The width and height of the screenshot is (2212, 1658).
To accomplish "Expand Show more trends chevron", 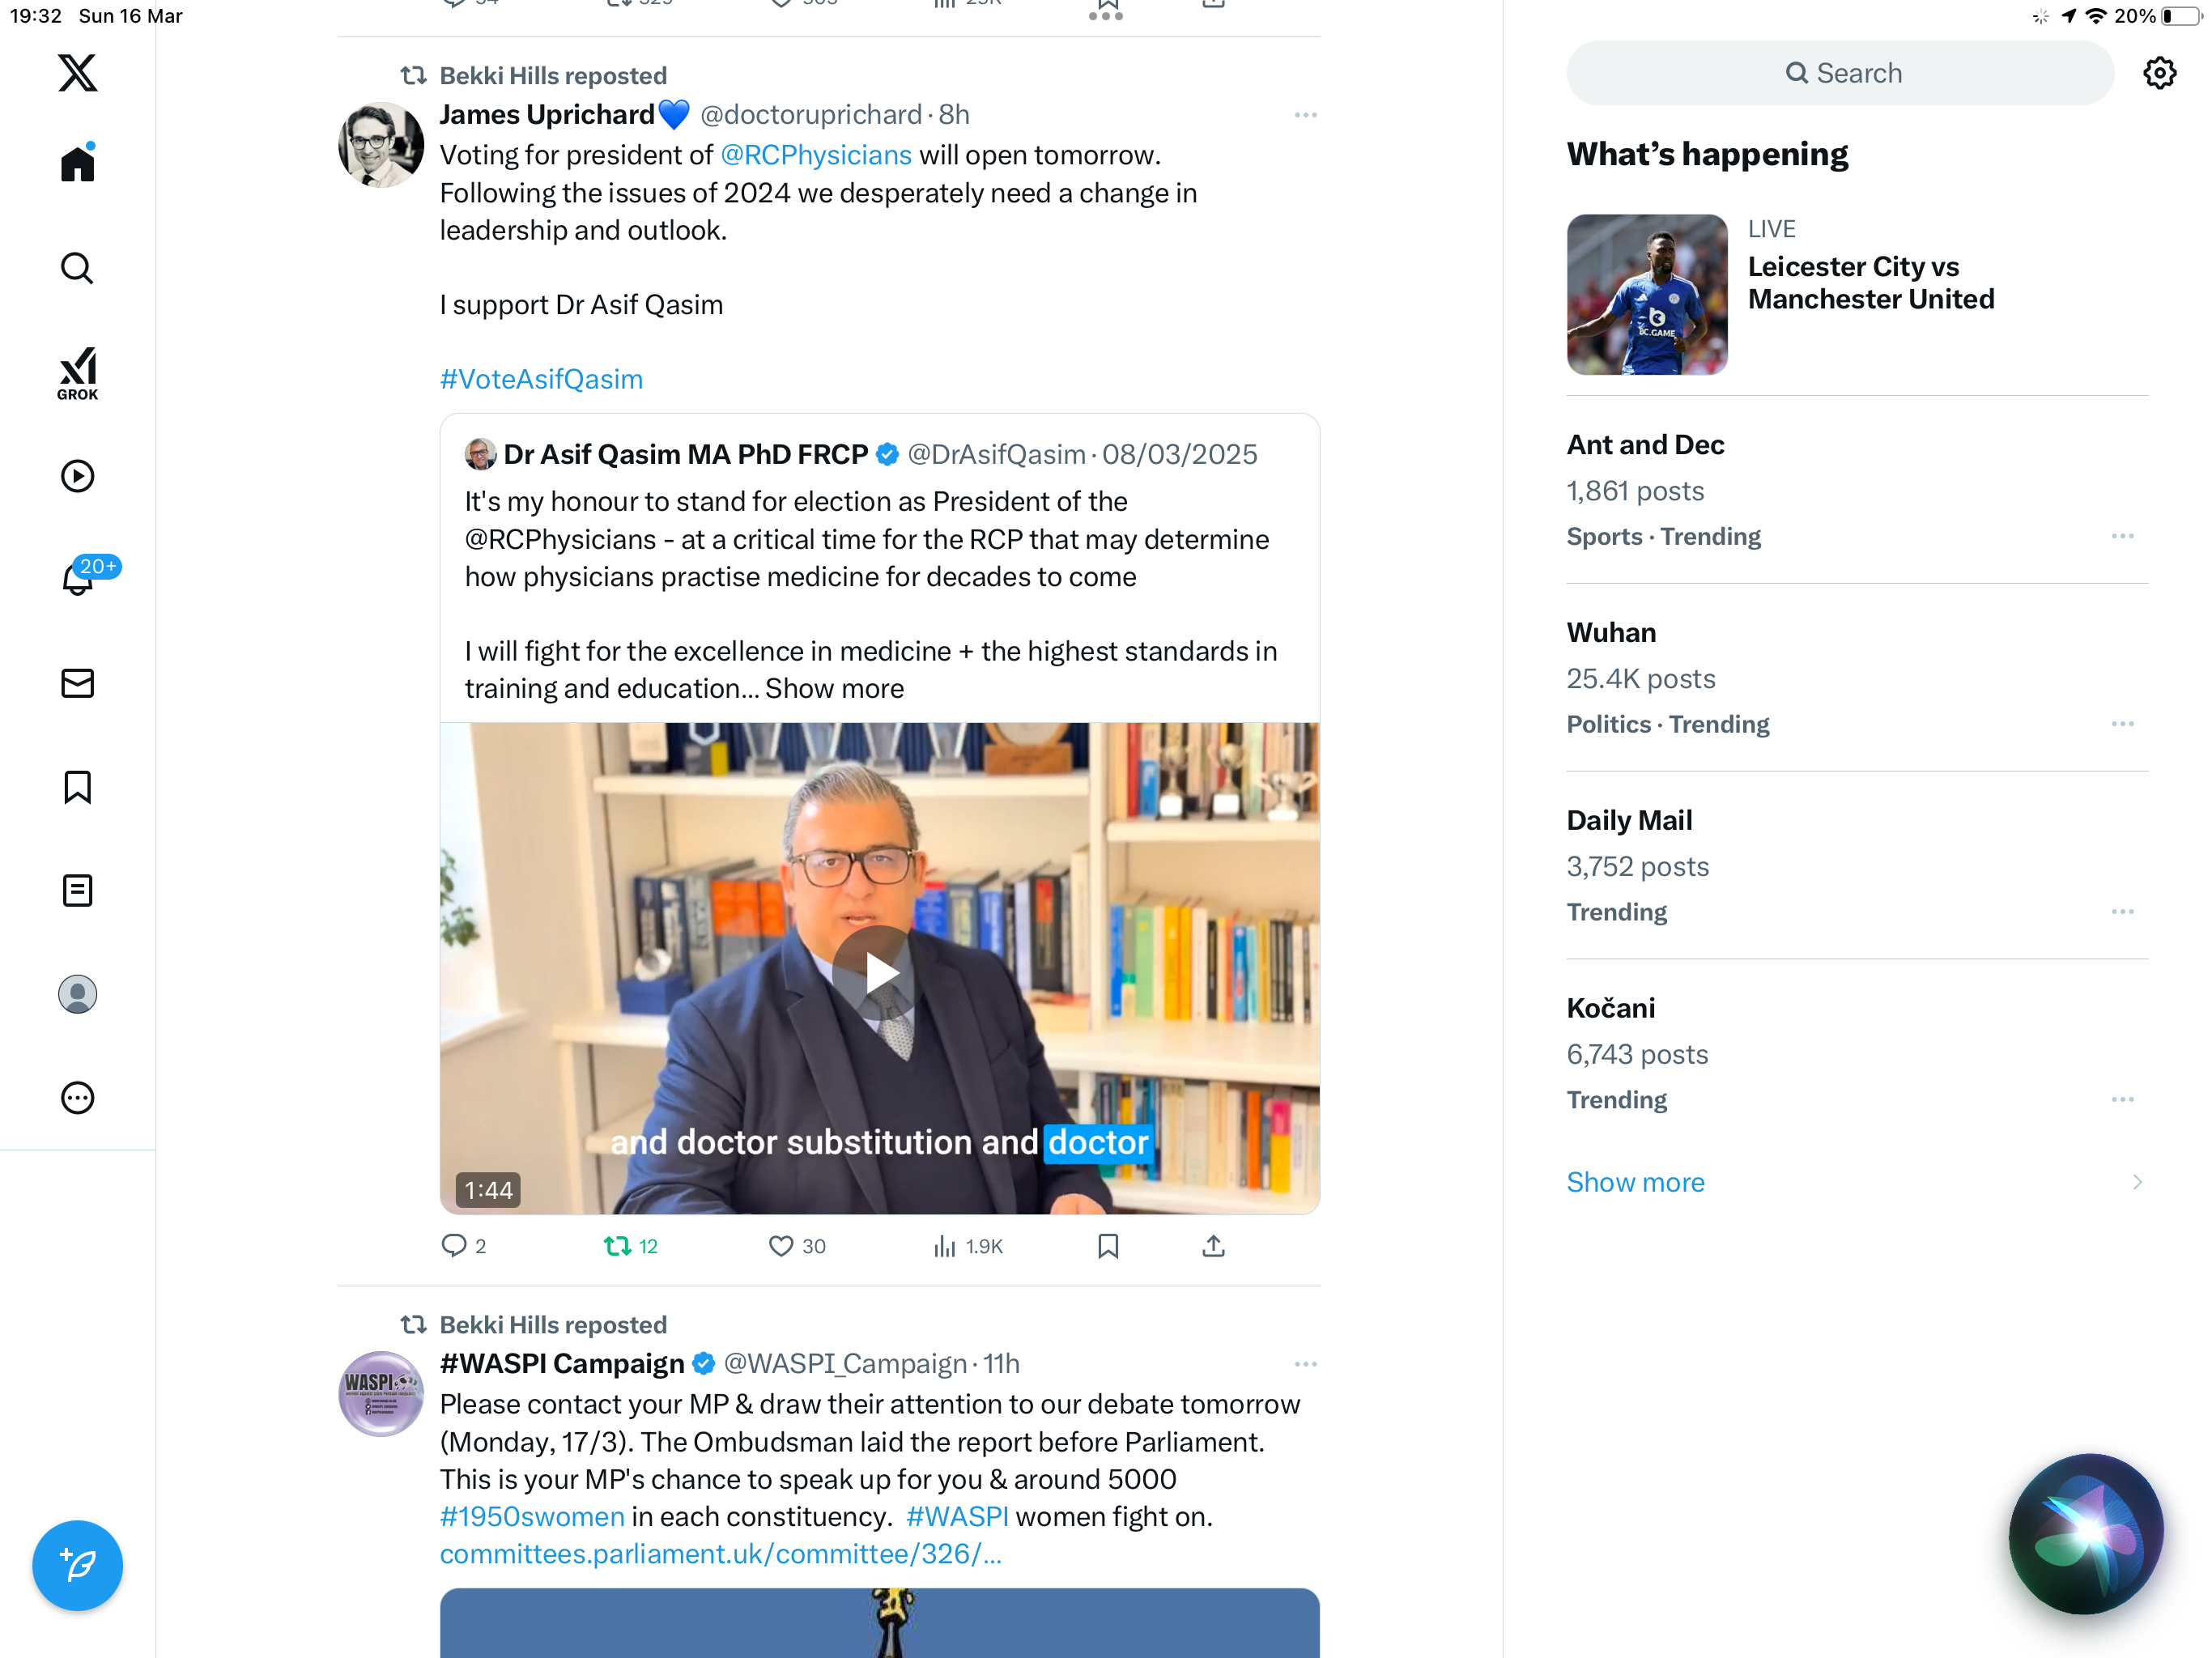I will (2137, 1182).
